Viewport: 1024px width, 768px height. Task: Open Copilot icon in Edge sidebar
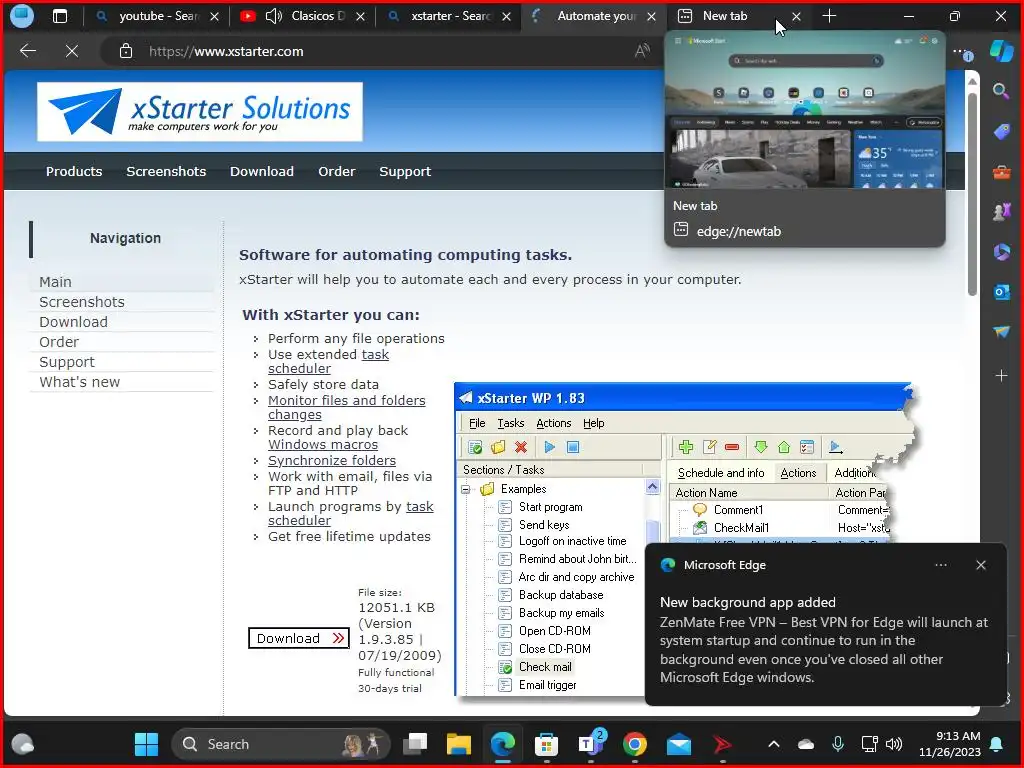click(x=1001, y=51)
